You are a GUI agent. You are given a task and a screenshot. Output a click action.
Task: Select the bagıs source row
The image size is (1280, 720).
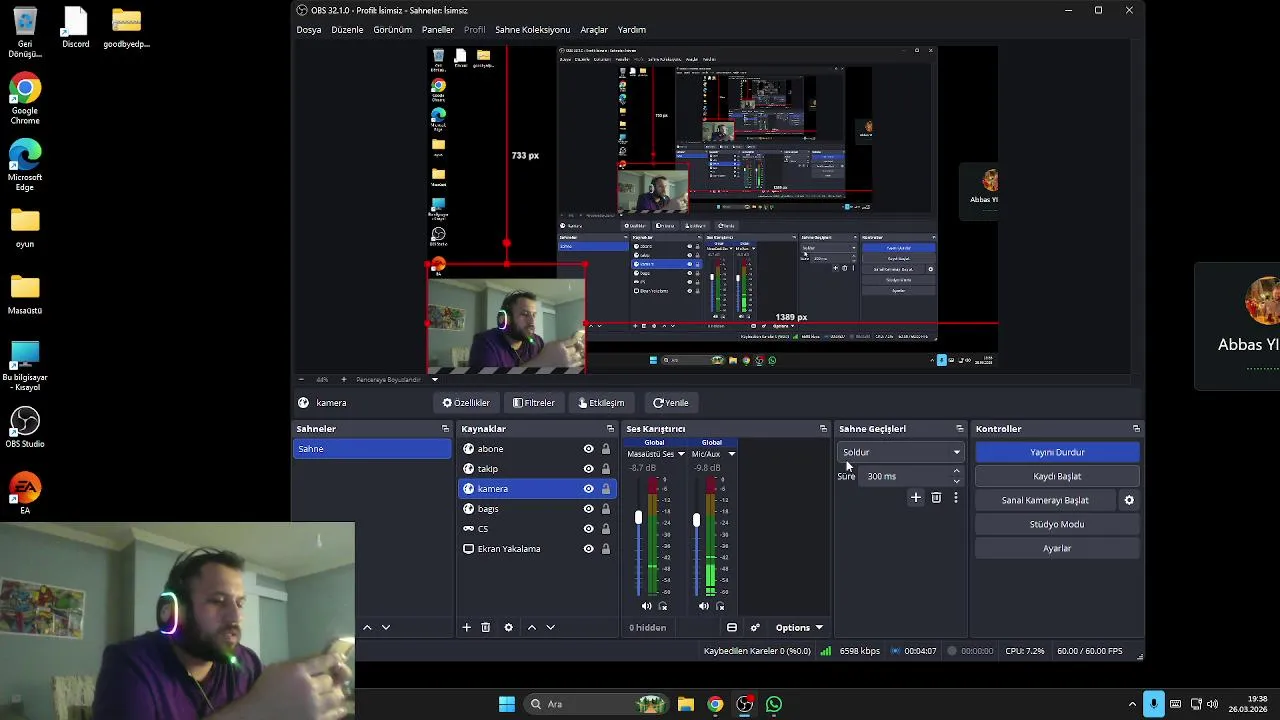pyautogui.click(x=537, y=509)
